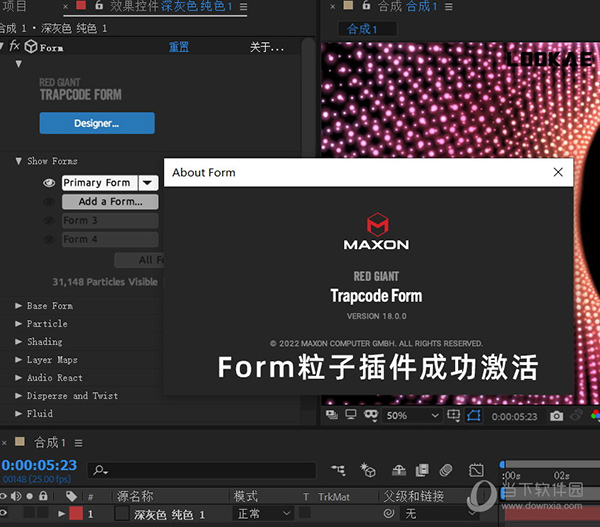
Task: Switch to the 项目 panel tab
Action: [x=15, y=6]
